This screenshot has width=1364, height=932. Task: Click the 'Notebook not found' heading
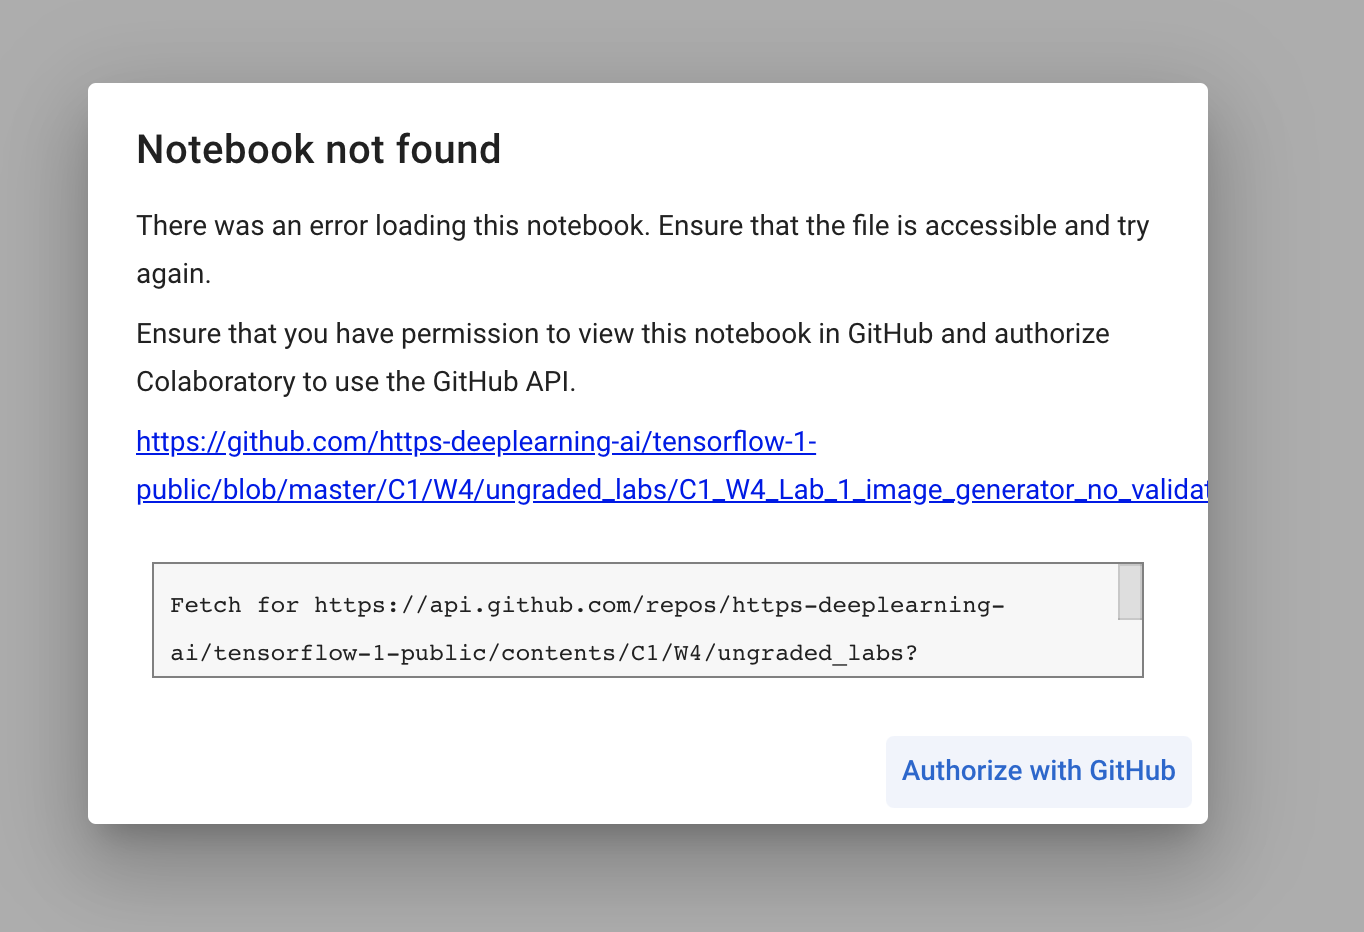click(318, 150)
